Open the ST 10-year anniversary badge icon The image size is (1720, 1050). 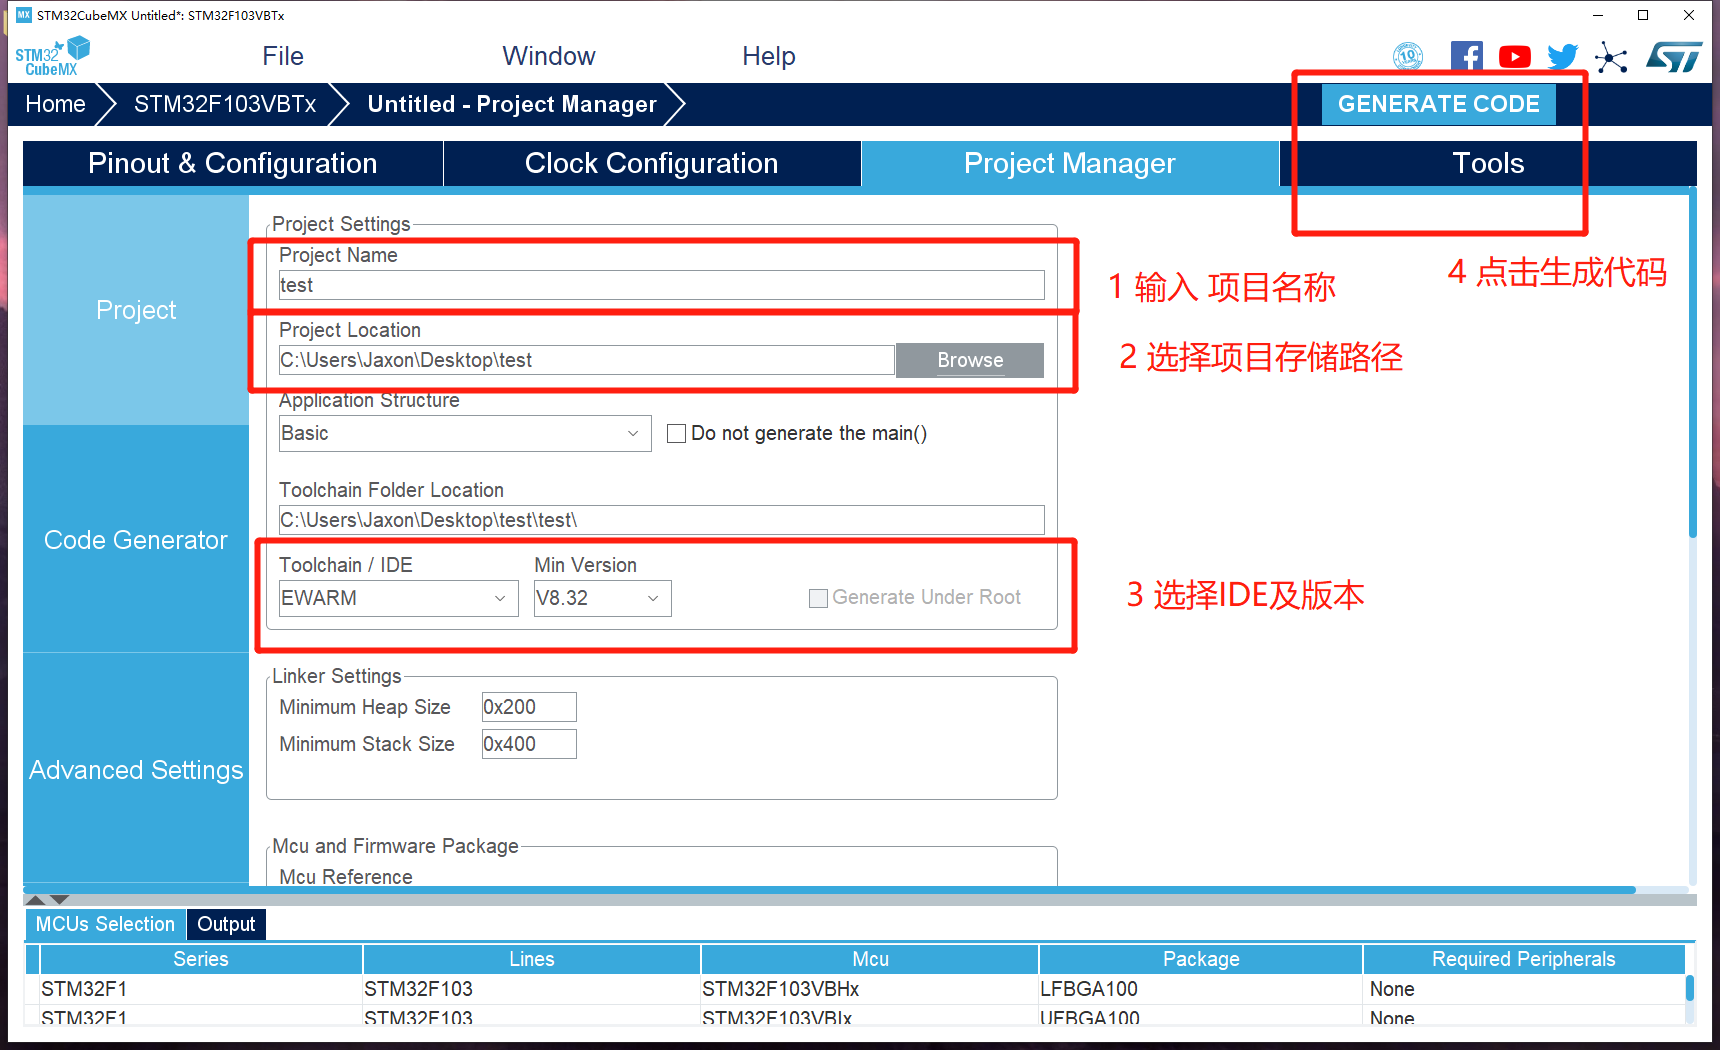tap(1408, 56)
